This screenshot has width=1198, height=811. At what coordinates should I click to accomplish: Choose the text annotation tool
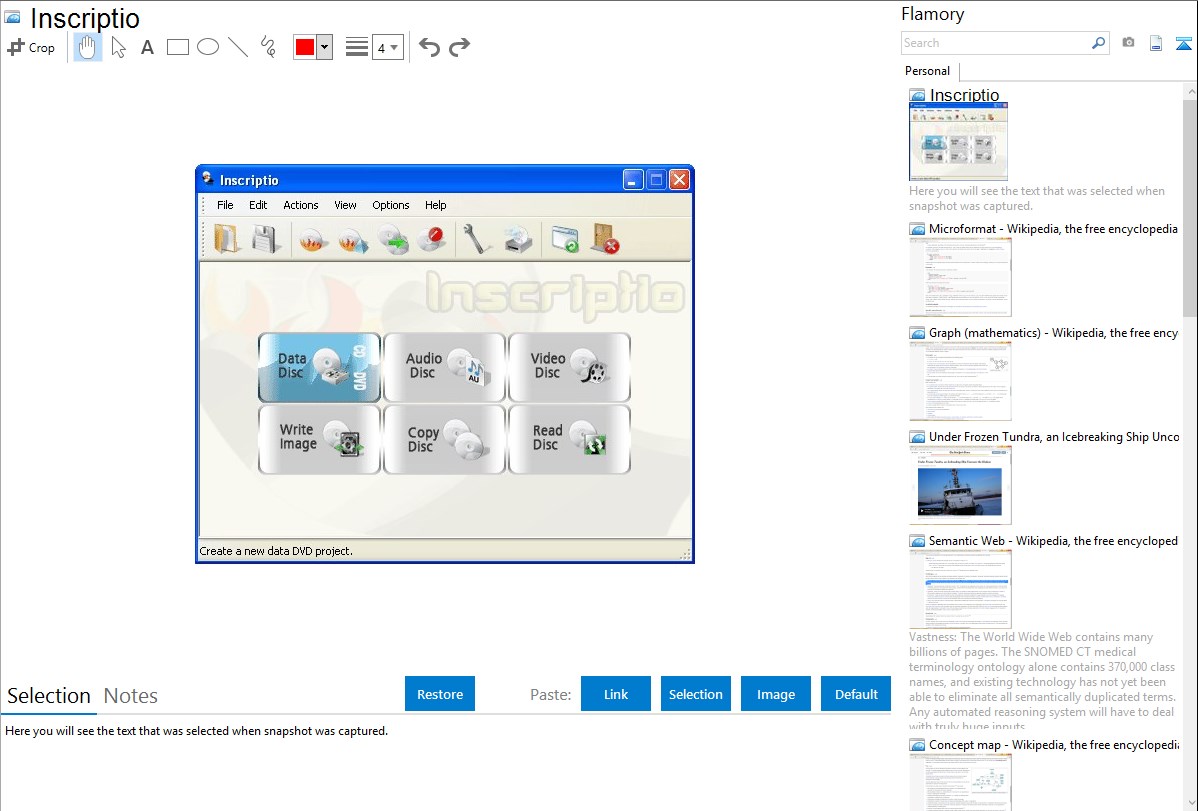[x=147, y=47]
